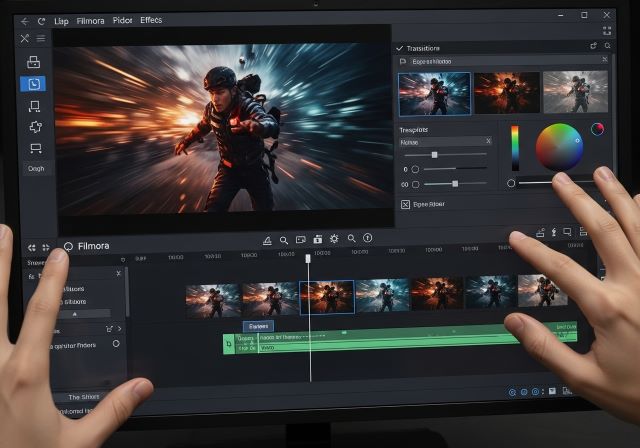The image size is (640, 448).
Task: Expand the hamburger menu in the left sidebar
Action: click(41, 39)
